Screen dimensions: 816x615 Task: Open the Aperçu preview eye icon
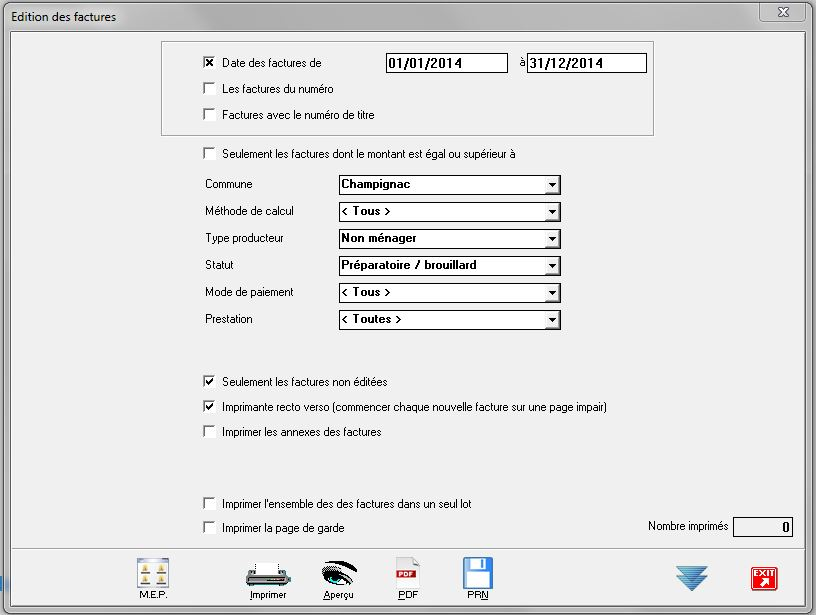coord(339,574)
